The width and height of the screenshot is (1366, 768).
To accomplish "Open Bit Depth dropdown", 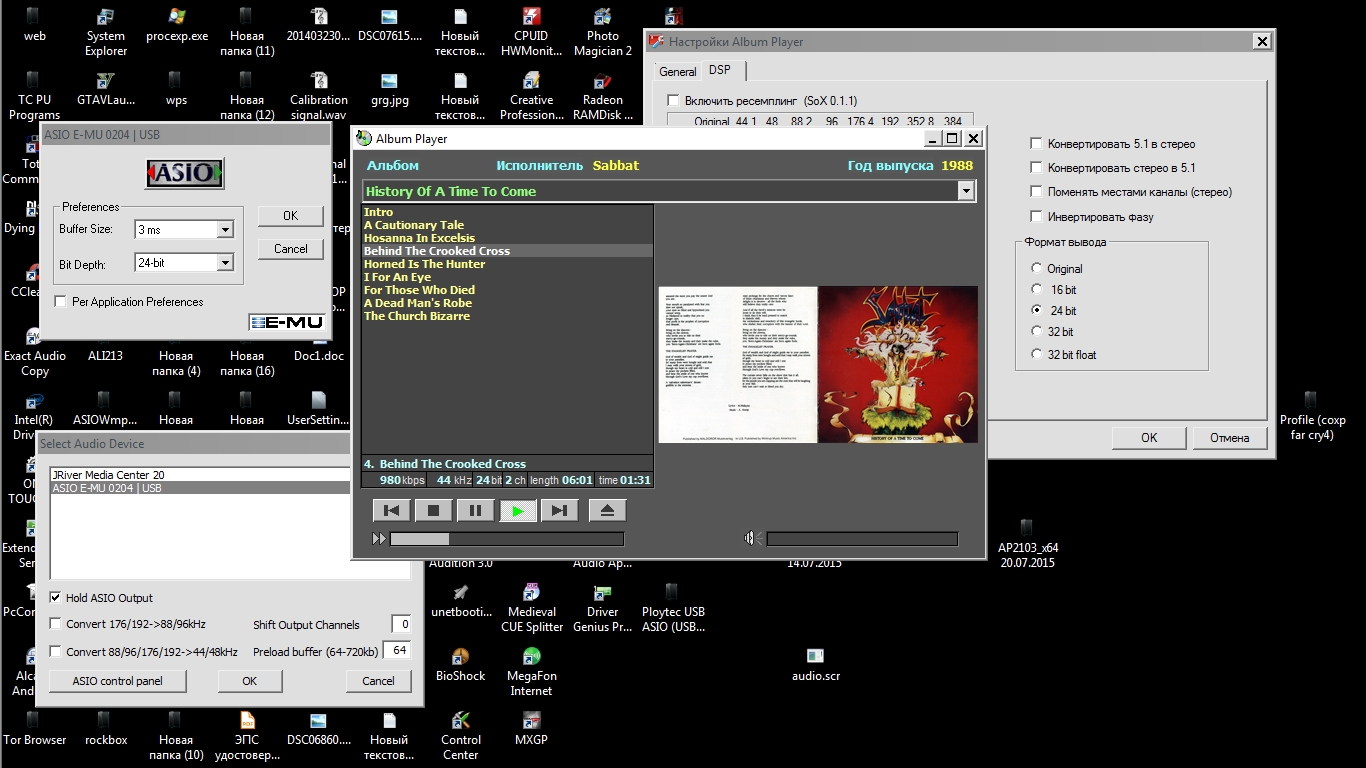I will tap(225, 263).
